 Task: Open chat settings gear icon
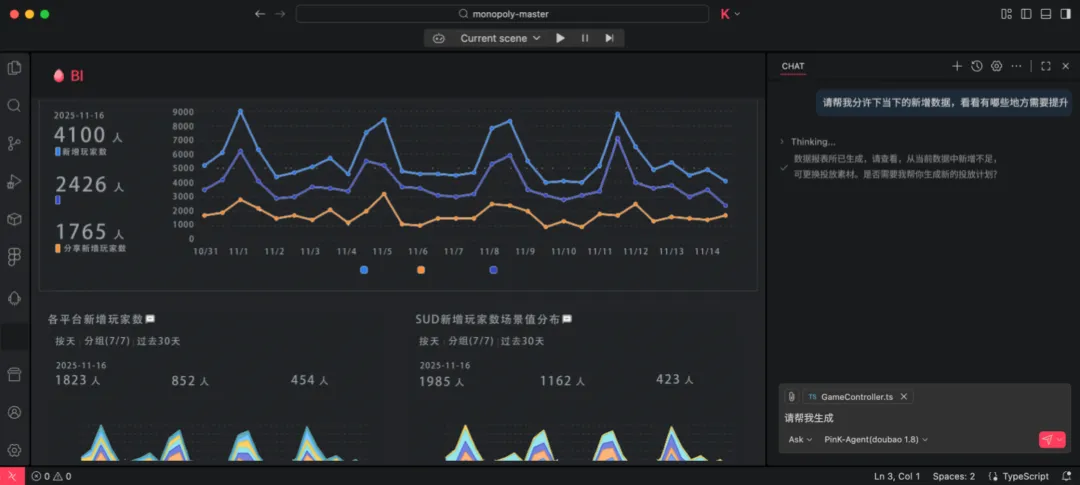pos(996,66)
